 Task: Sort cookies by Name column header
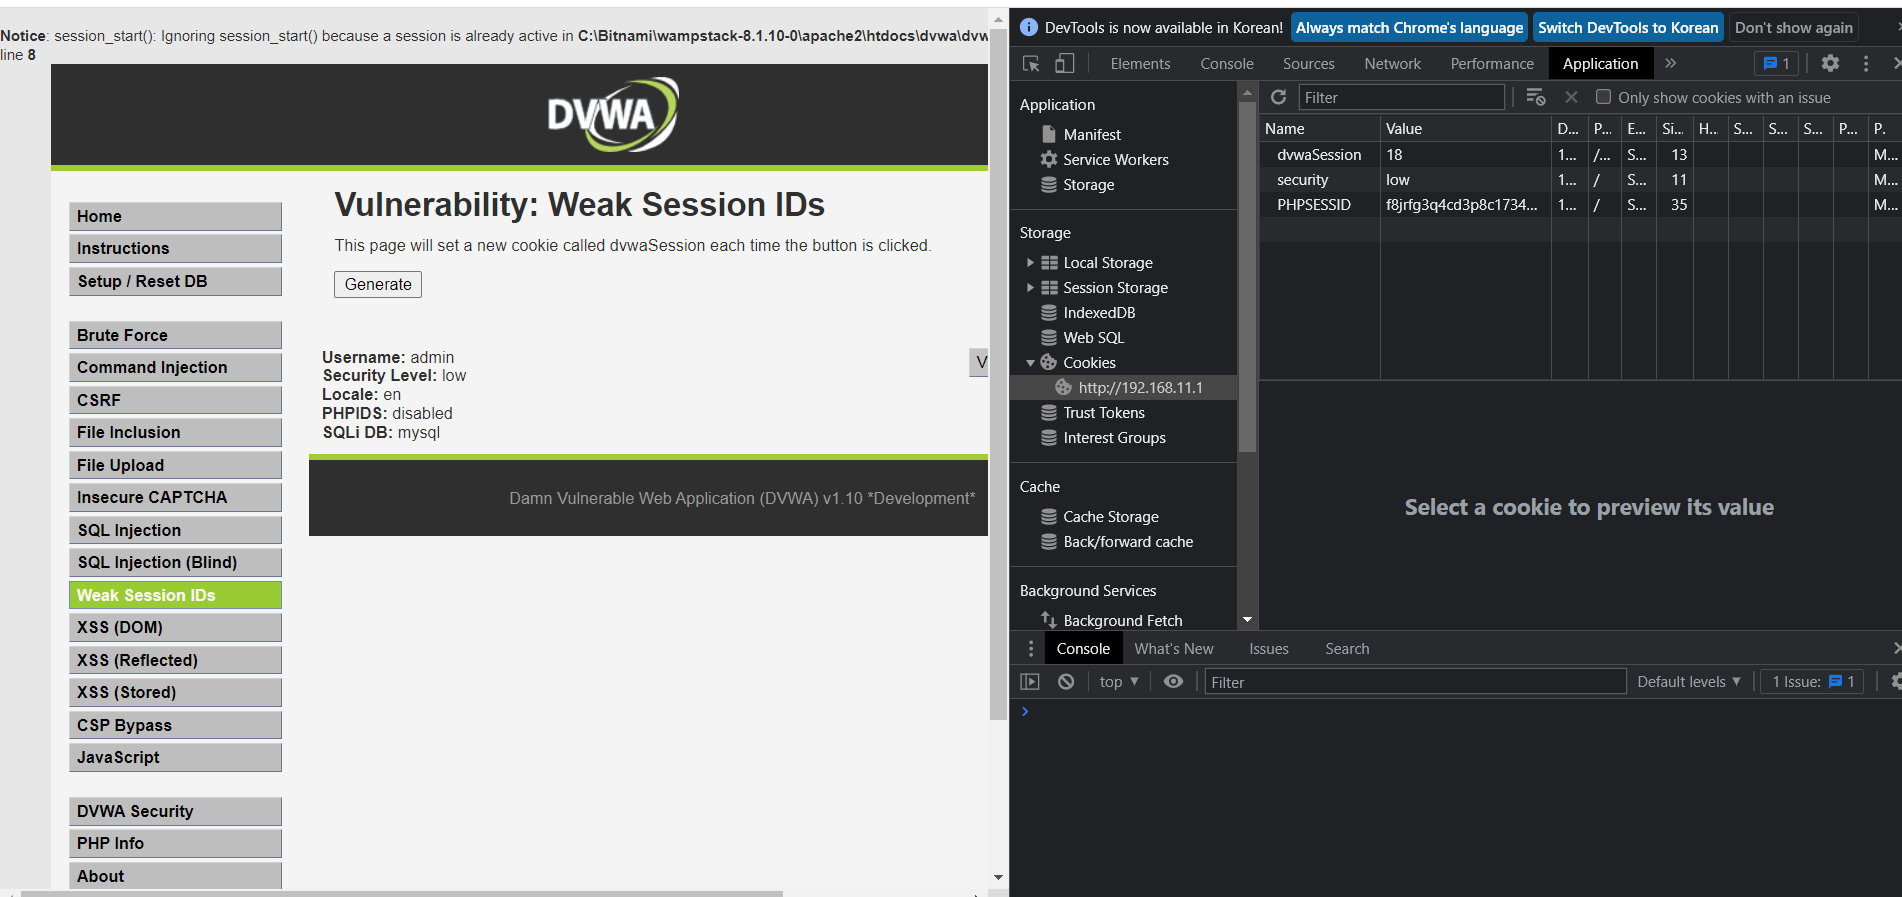[1320, 128]
